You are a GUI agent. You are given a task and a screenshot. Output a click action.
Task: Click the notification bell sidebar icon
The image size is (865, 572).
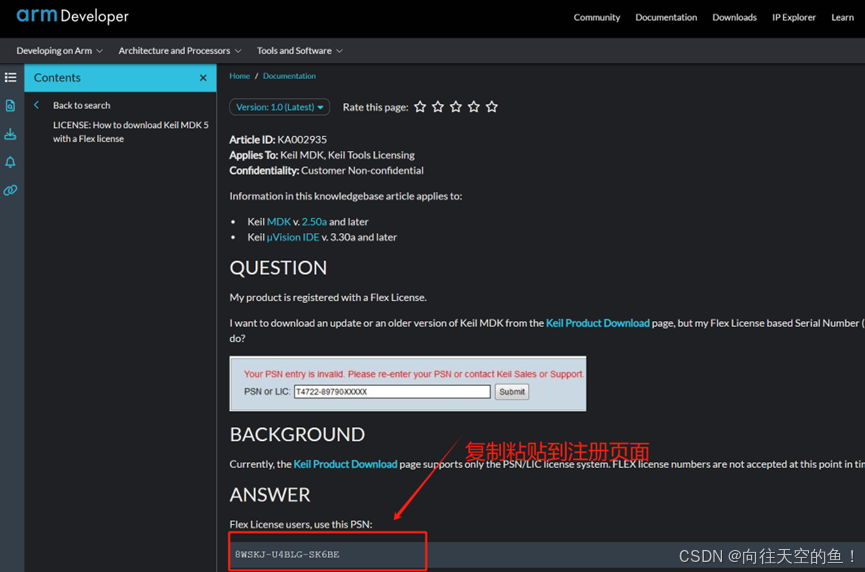[x=10, y=162]
